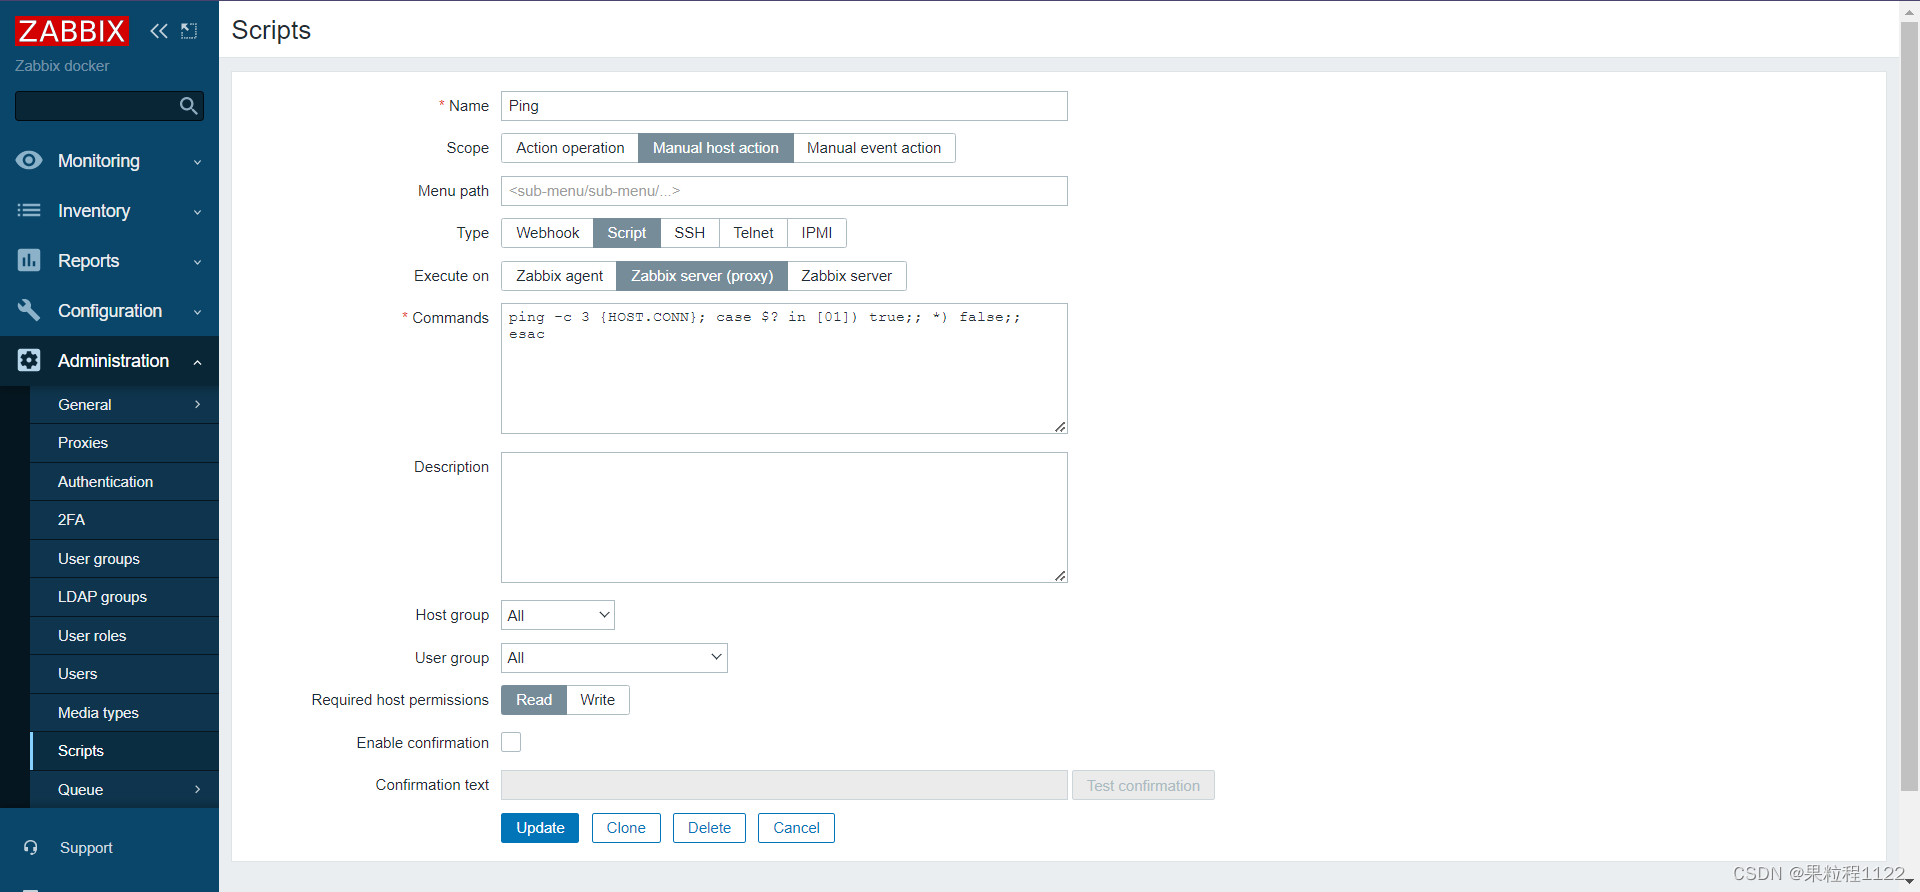Choose Script type option

[627, 233]
